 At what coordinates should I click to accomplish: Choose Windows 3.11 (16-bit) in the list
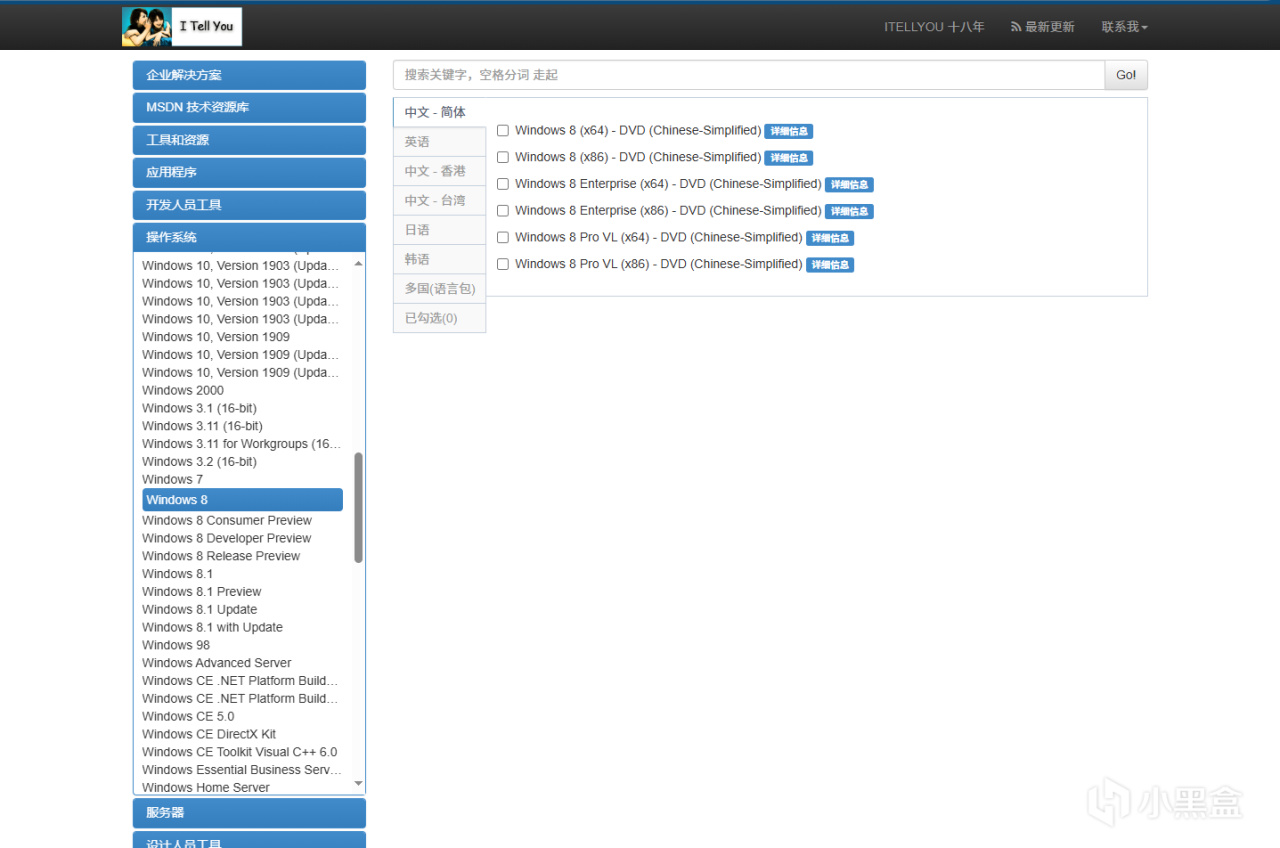coord(202,426)
